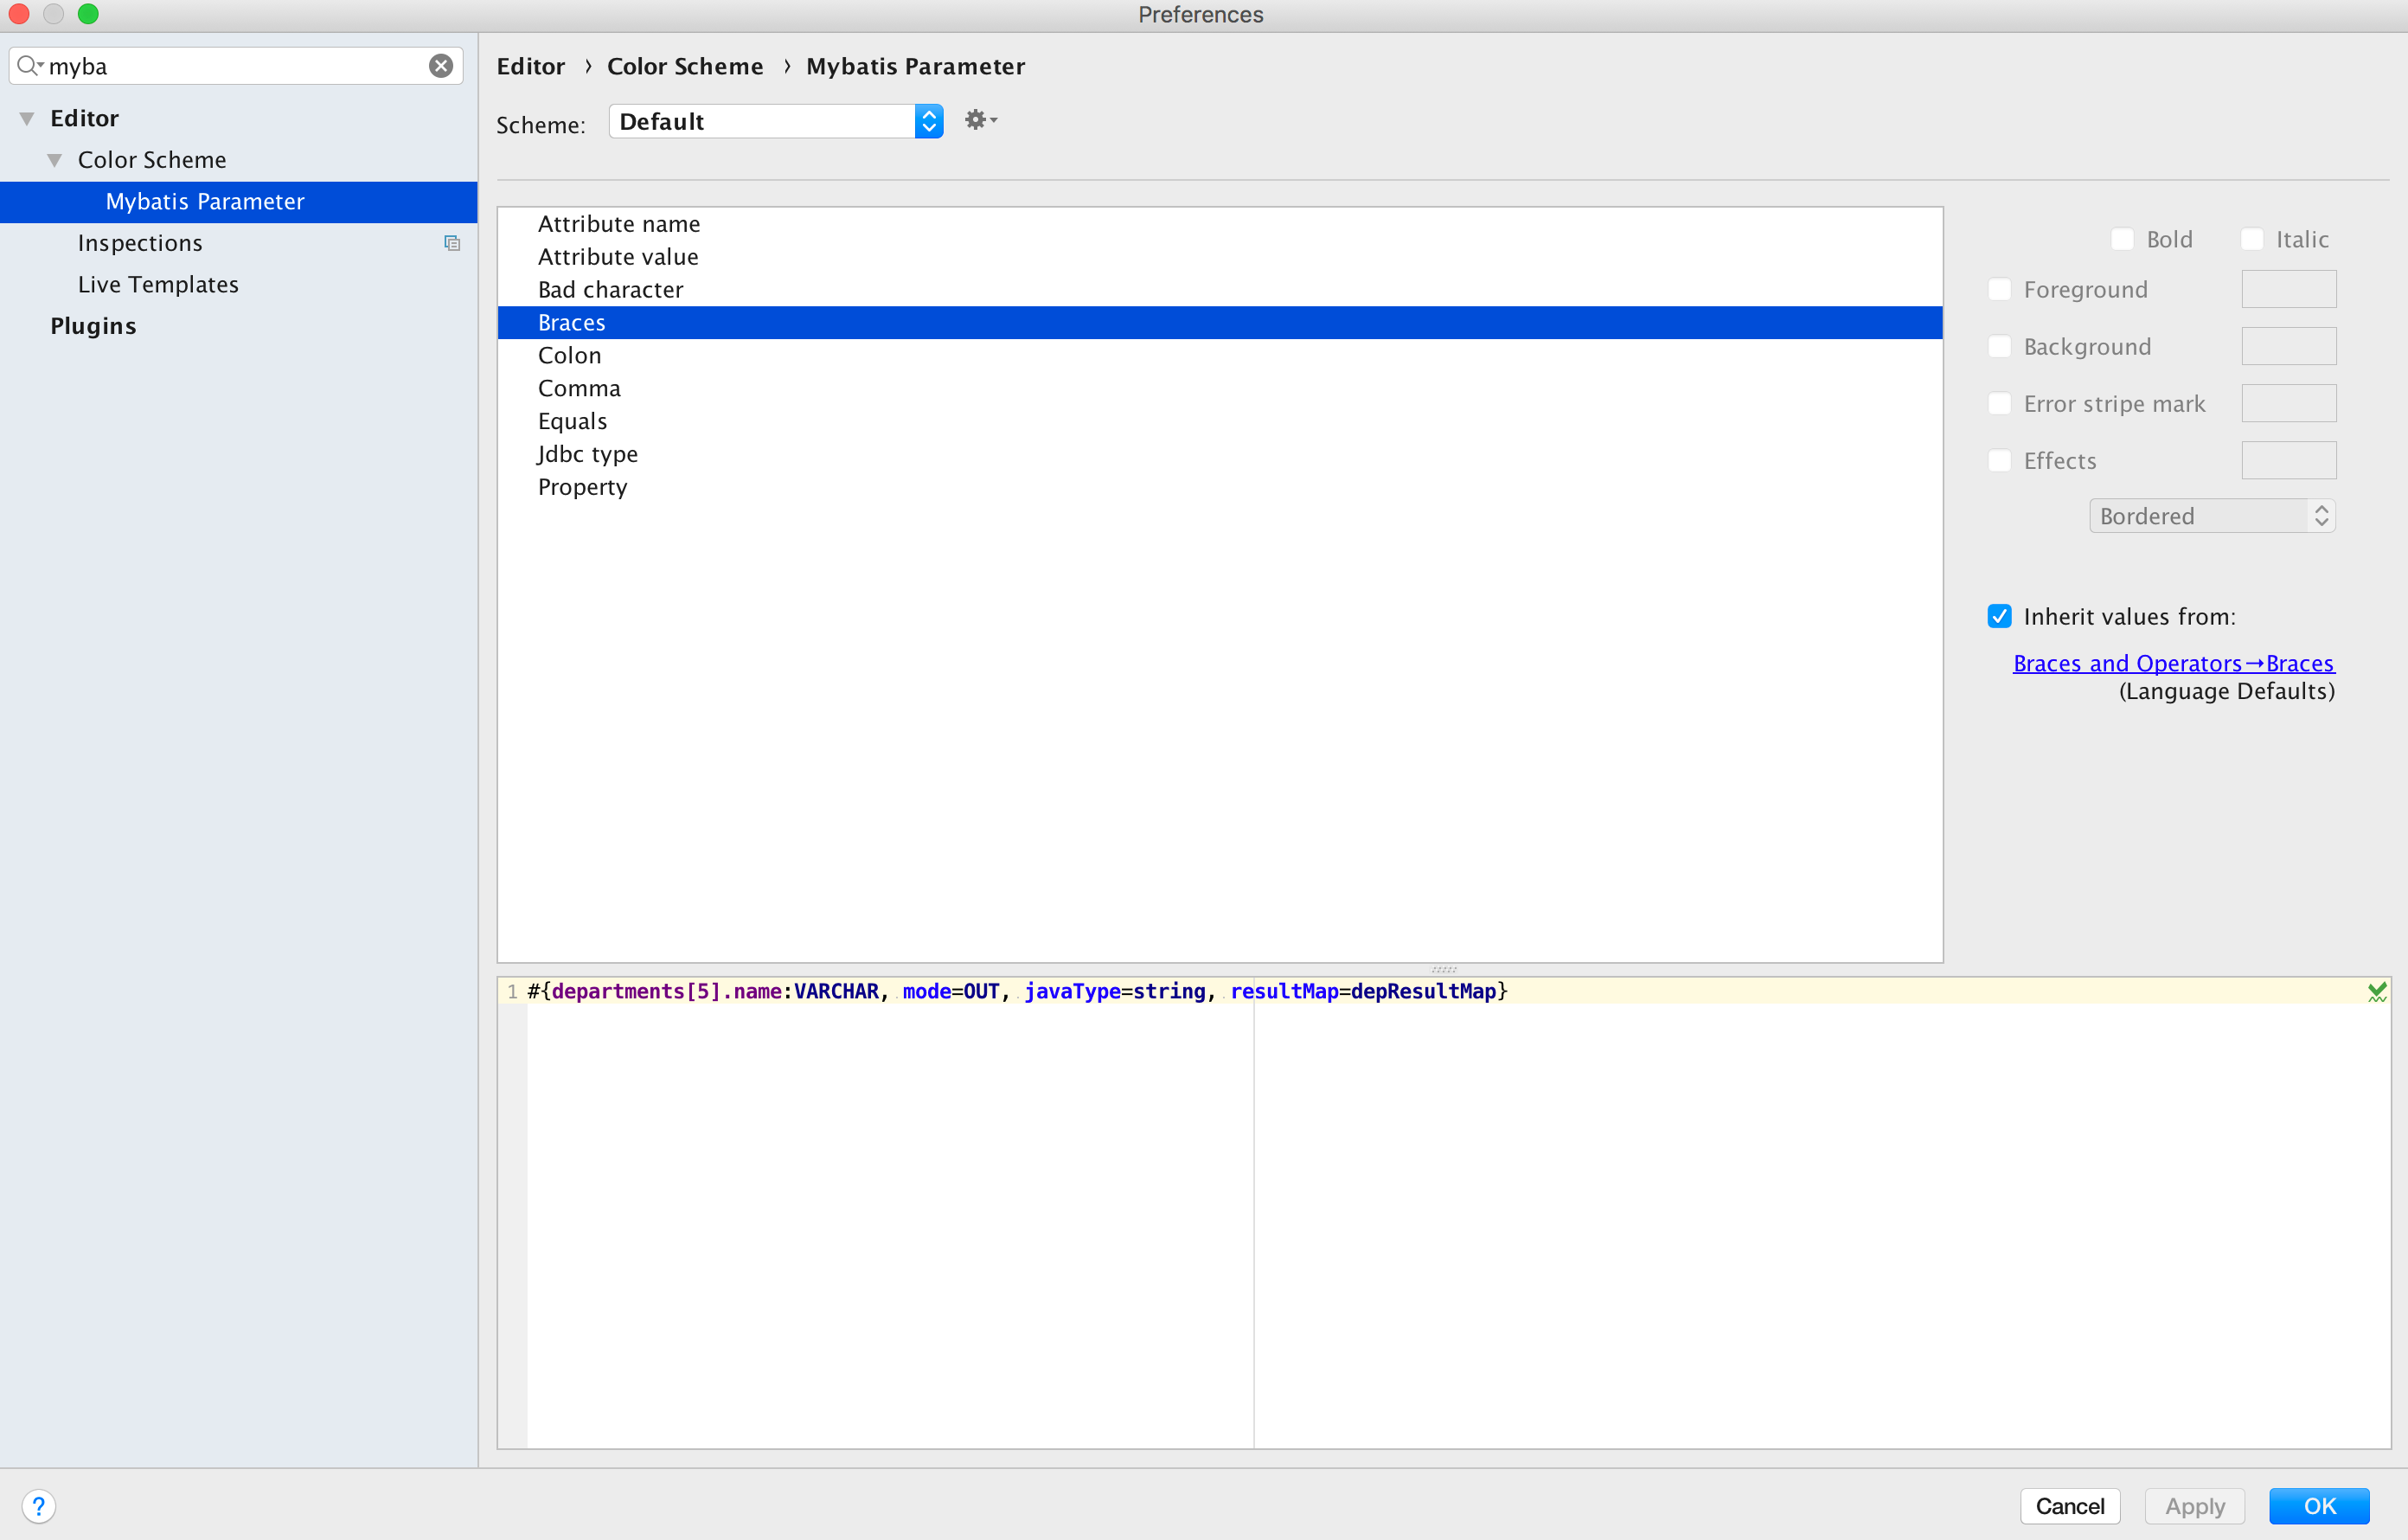Screen dimensions: 2408x1540
Task: Click VARCHAR in the preview code
Action: 836,991
